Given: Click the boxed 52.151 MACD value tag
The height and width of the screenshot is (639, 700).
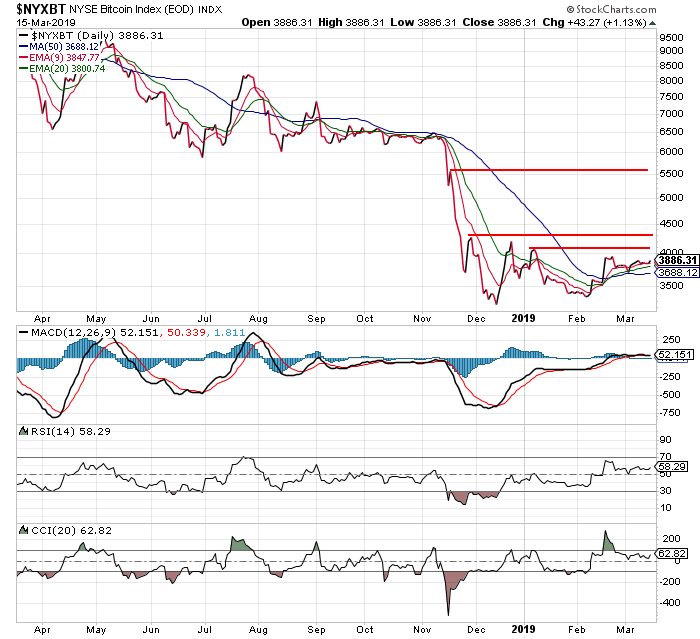Looking at the screenshot, I should click(675, 355).
